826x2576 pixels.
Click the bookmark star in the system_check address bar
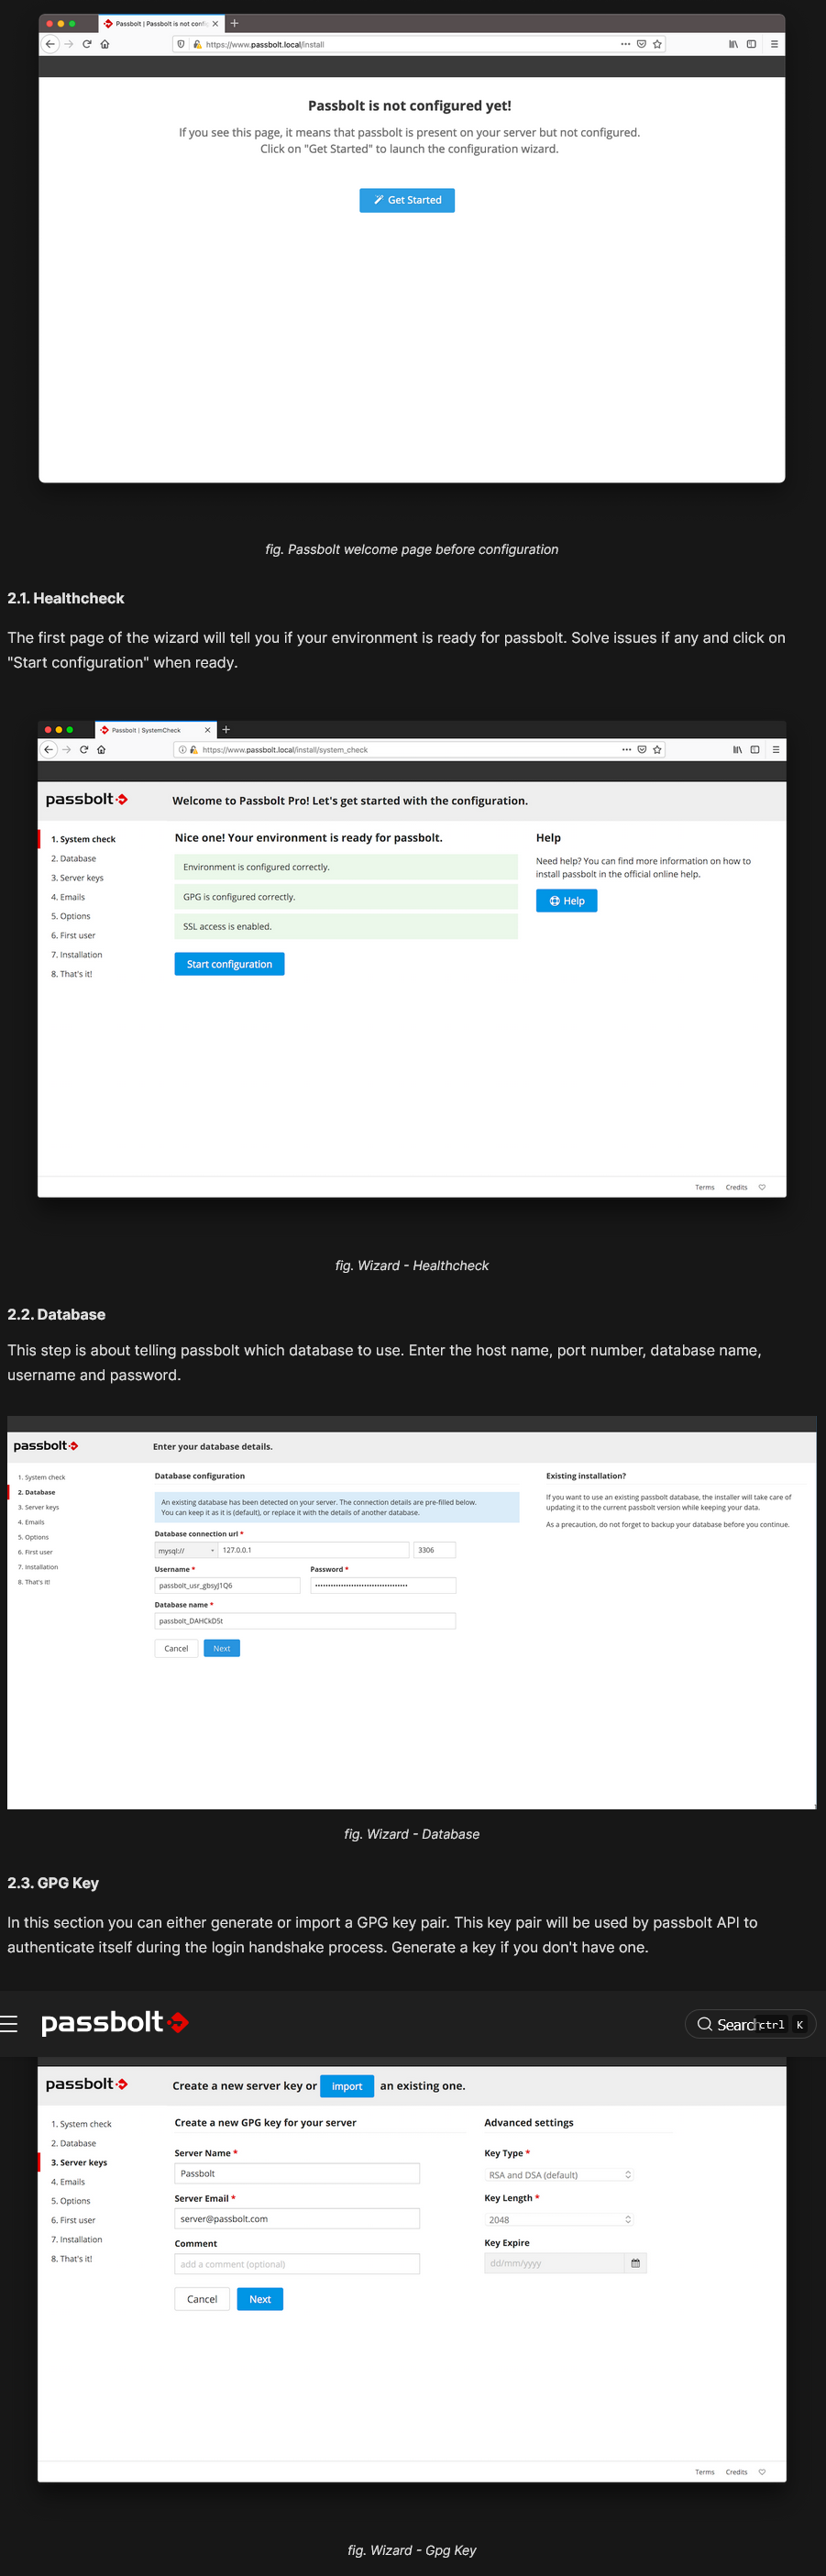pyautogui.click(x=657, y=749)
